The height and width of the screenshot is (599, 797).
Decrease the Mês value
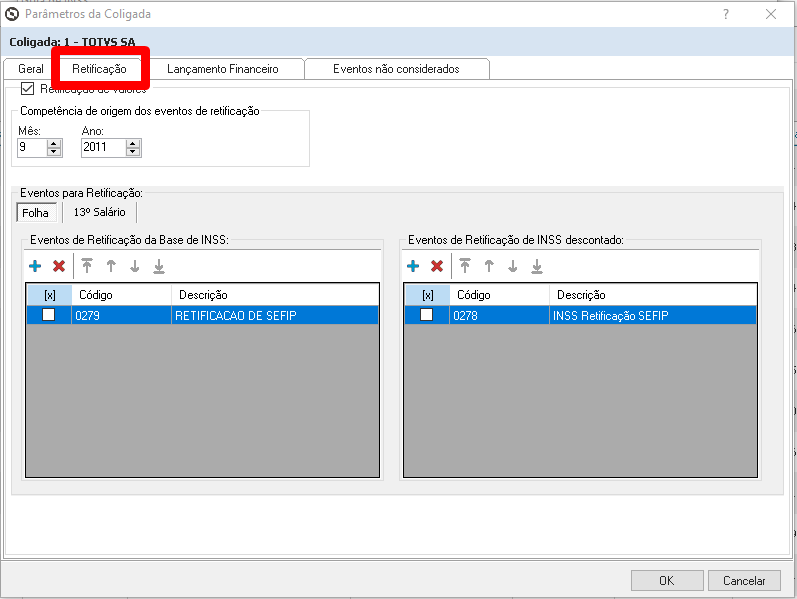(54, 152)
